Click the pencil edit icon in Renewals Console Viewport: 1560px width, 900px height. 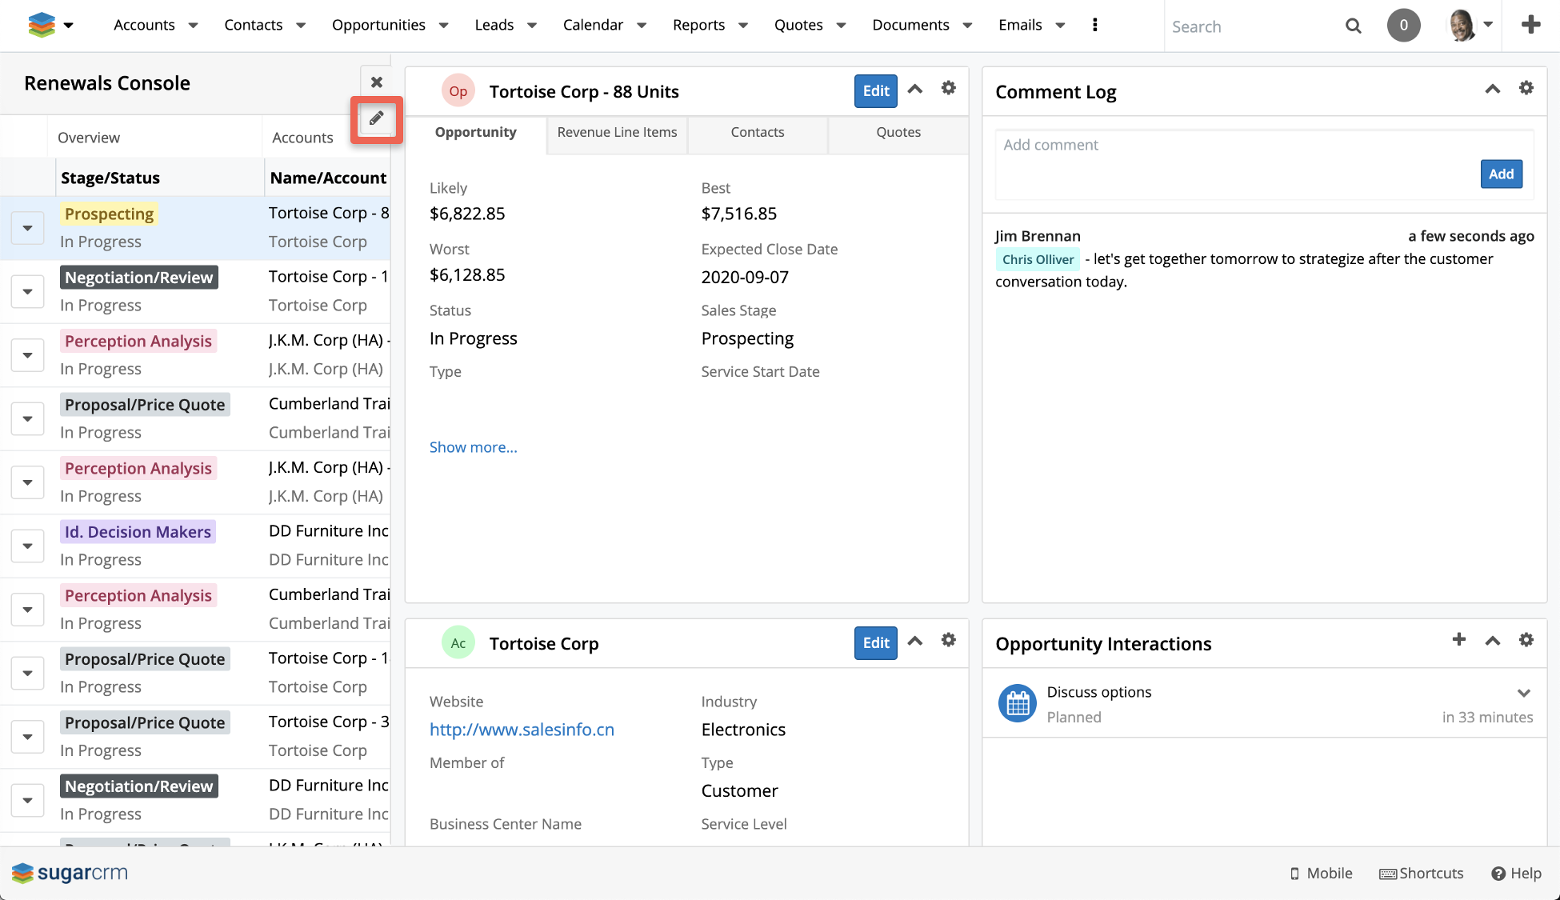[376, 119]
